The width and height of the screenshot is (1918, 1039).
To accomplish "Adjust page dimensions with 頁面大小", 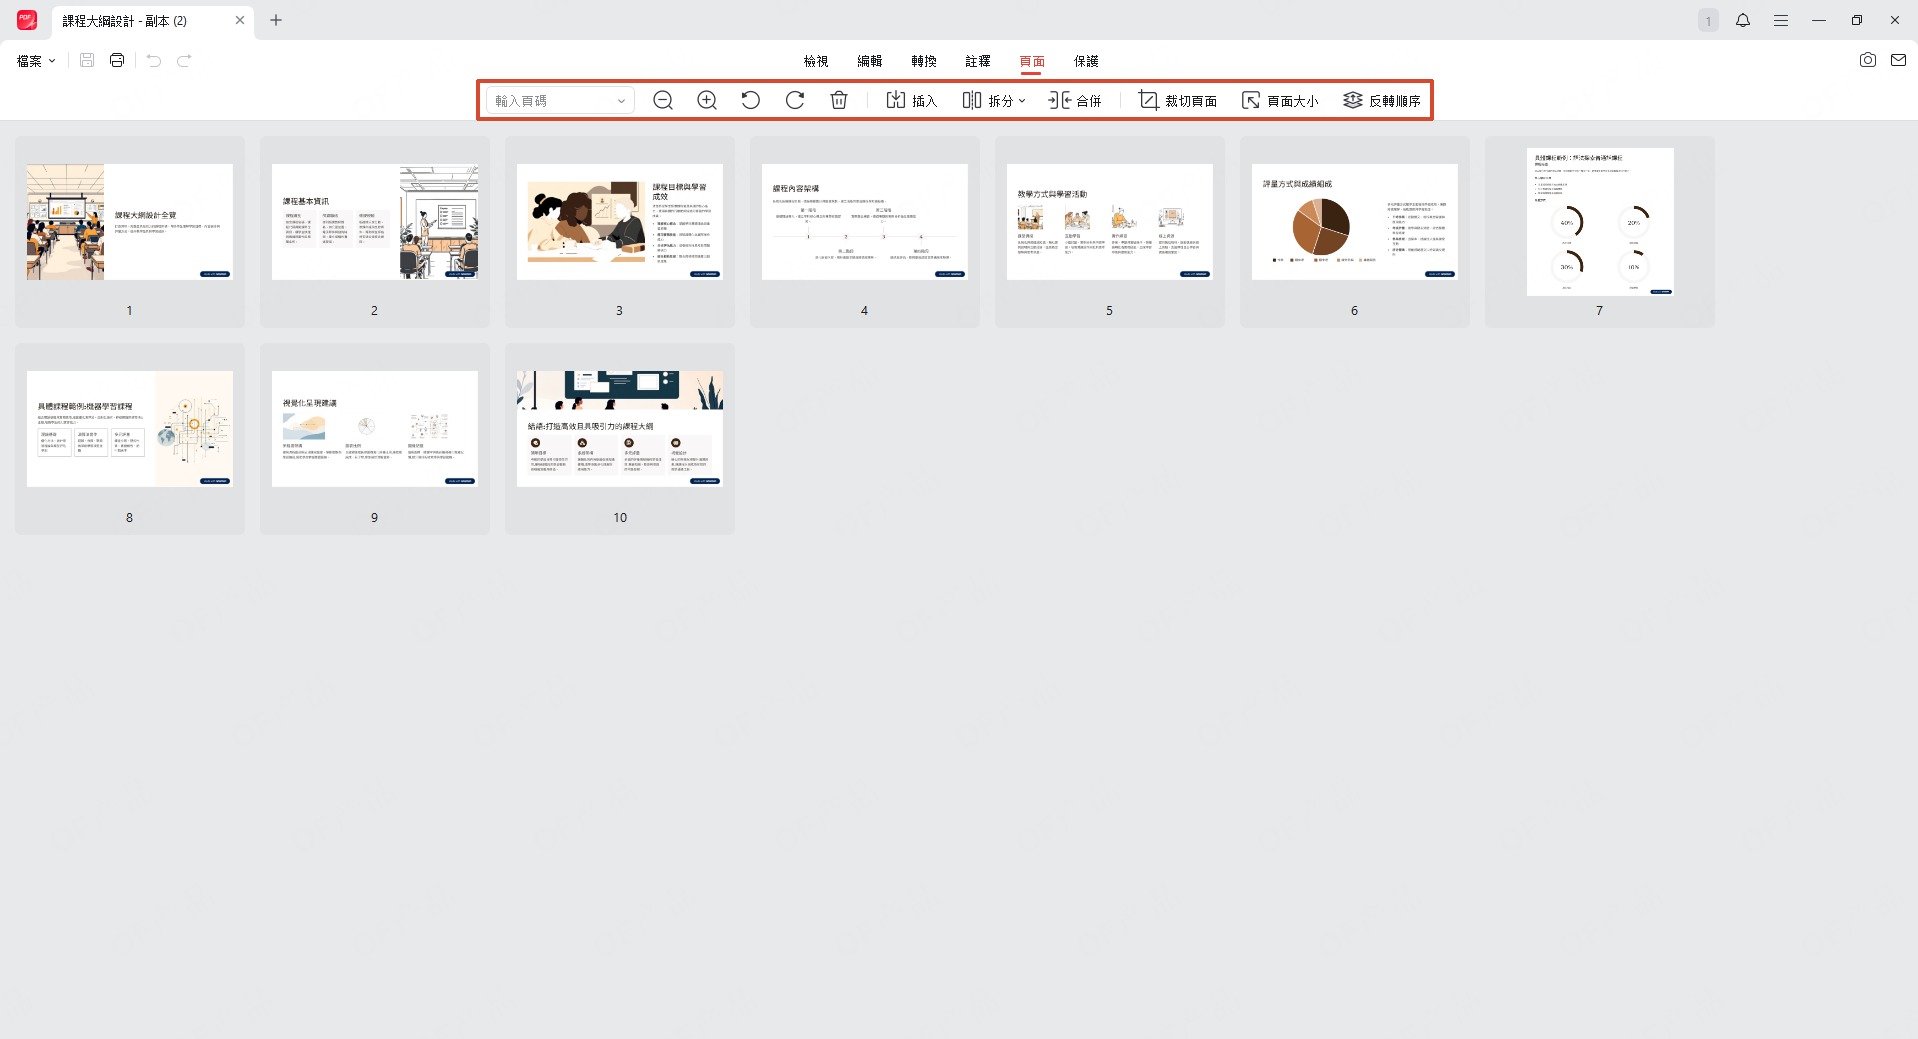I will click(x=1281, y=100).
